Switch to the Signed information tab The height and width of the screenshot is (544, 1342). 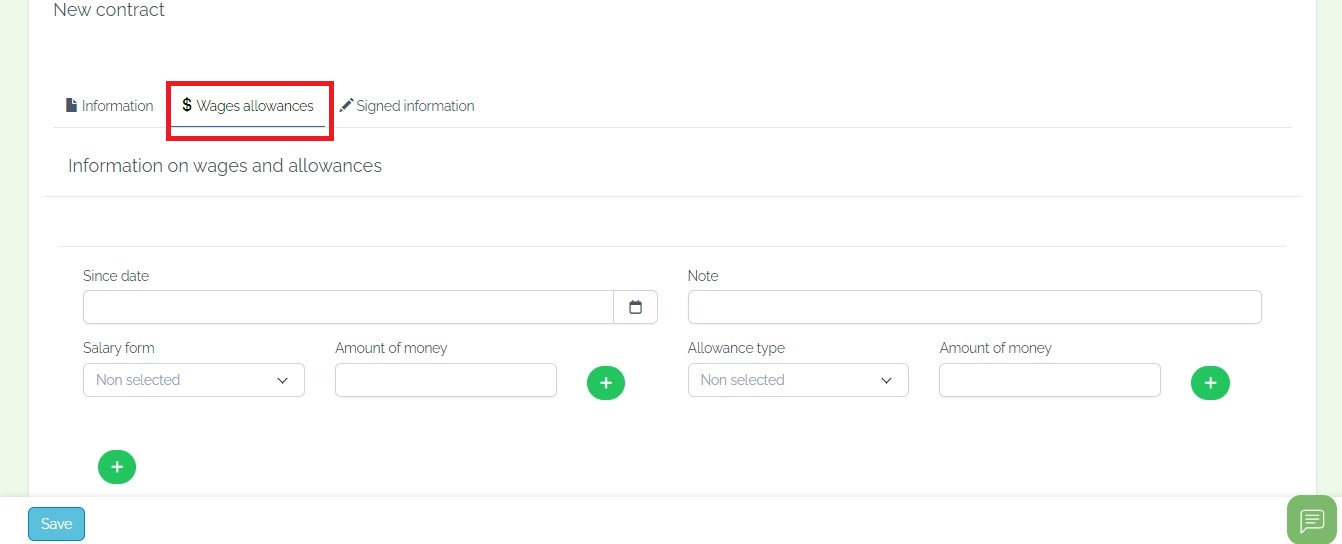tap(406, 105)
